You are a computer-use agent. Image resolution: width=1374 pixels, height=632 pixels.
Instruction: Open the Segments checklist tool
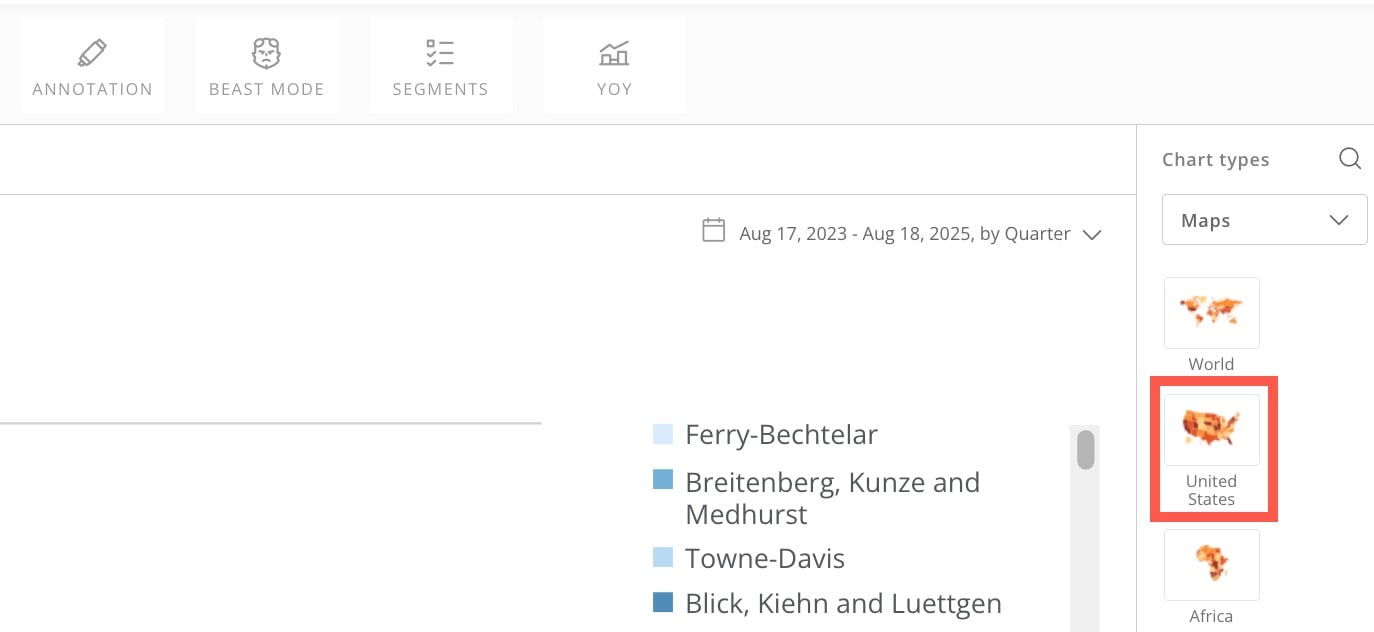tap(440, 66)
